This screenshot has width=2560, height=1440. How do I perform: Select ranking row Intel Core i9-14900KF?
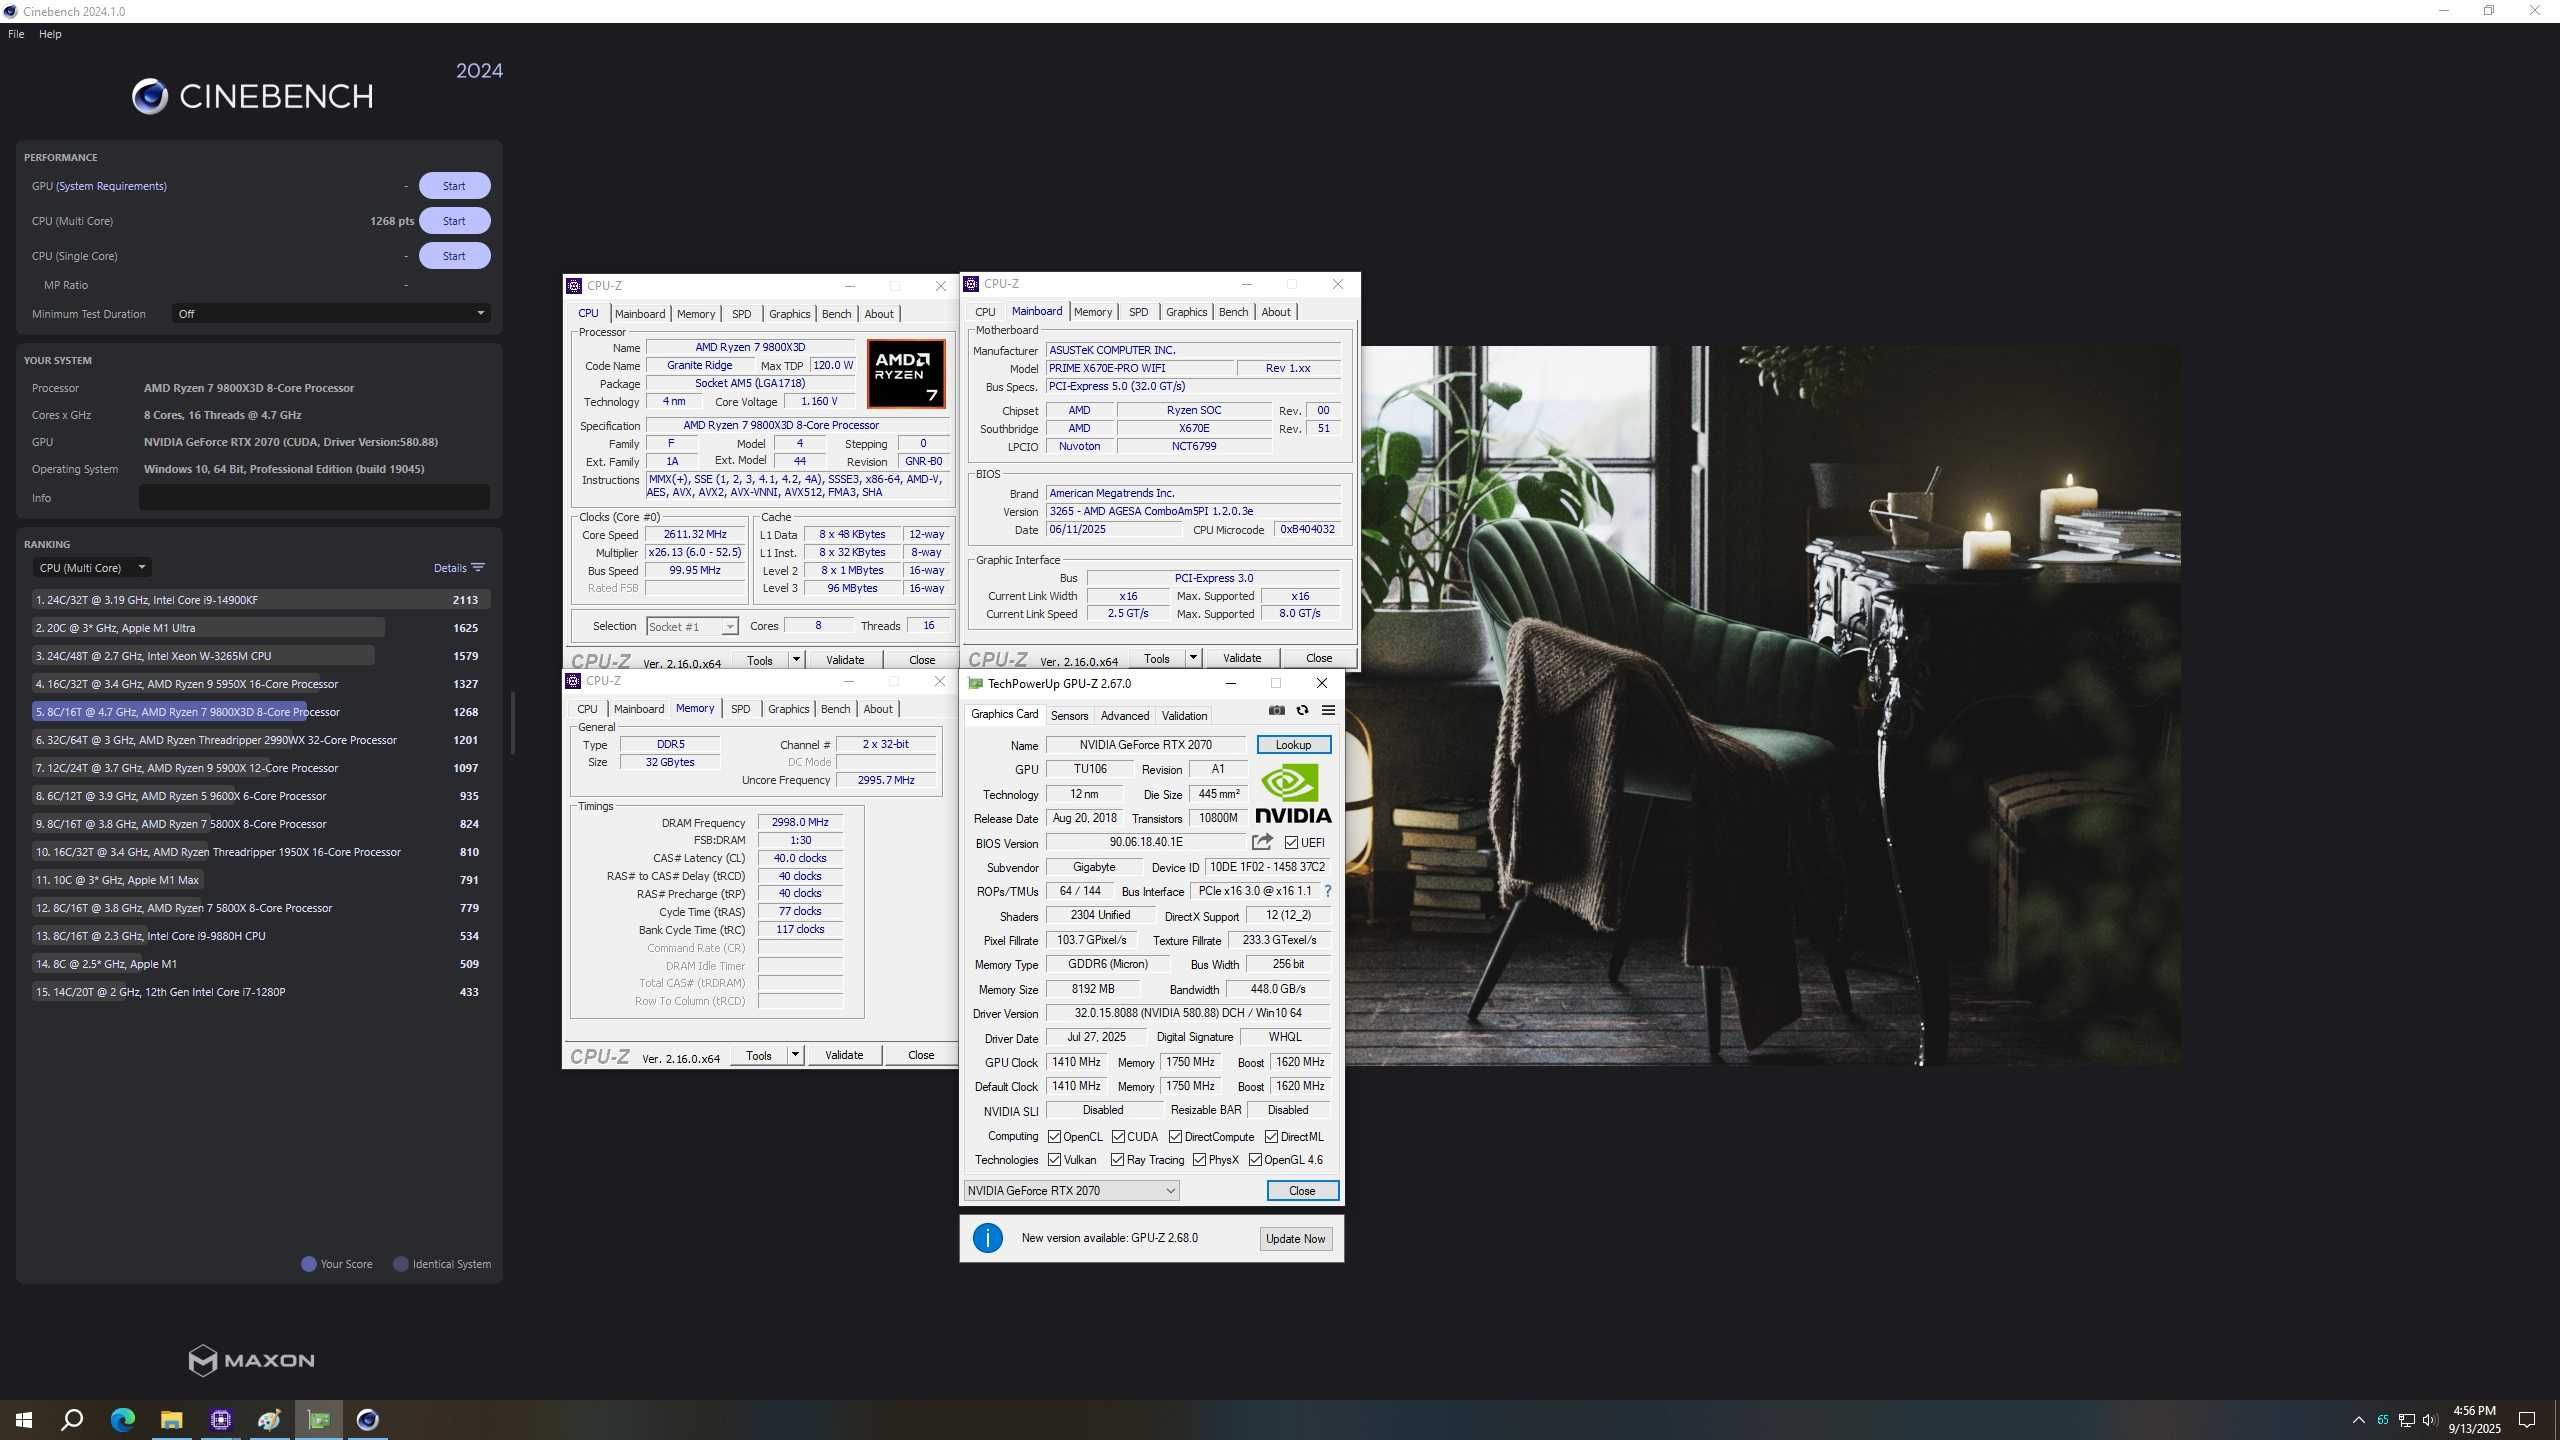click(260, 599)
